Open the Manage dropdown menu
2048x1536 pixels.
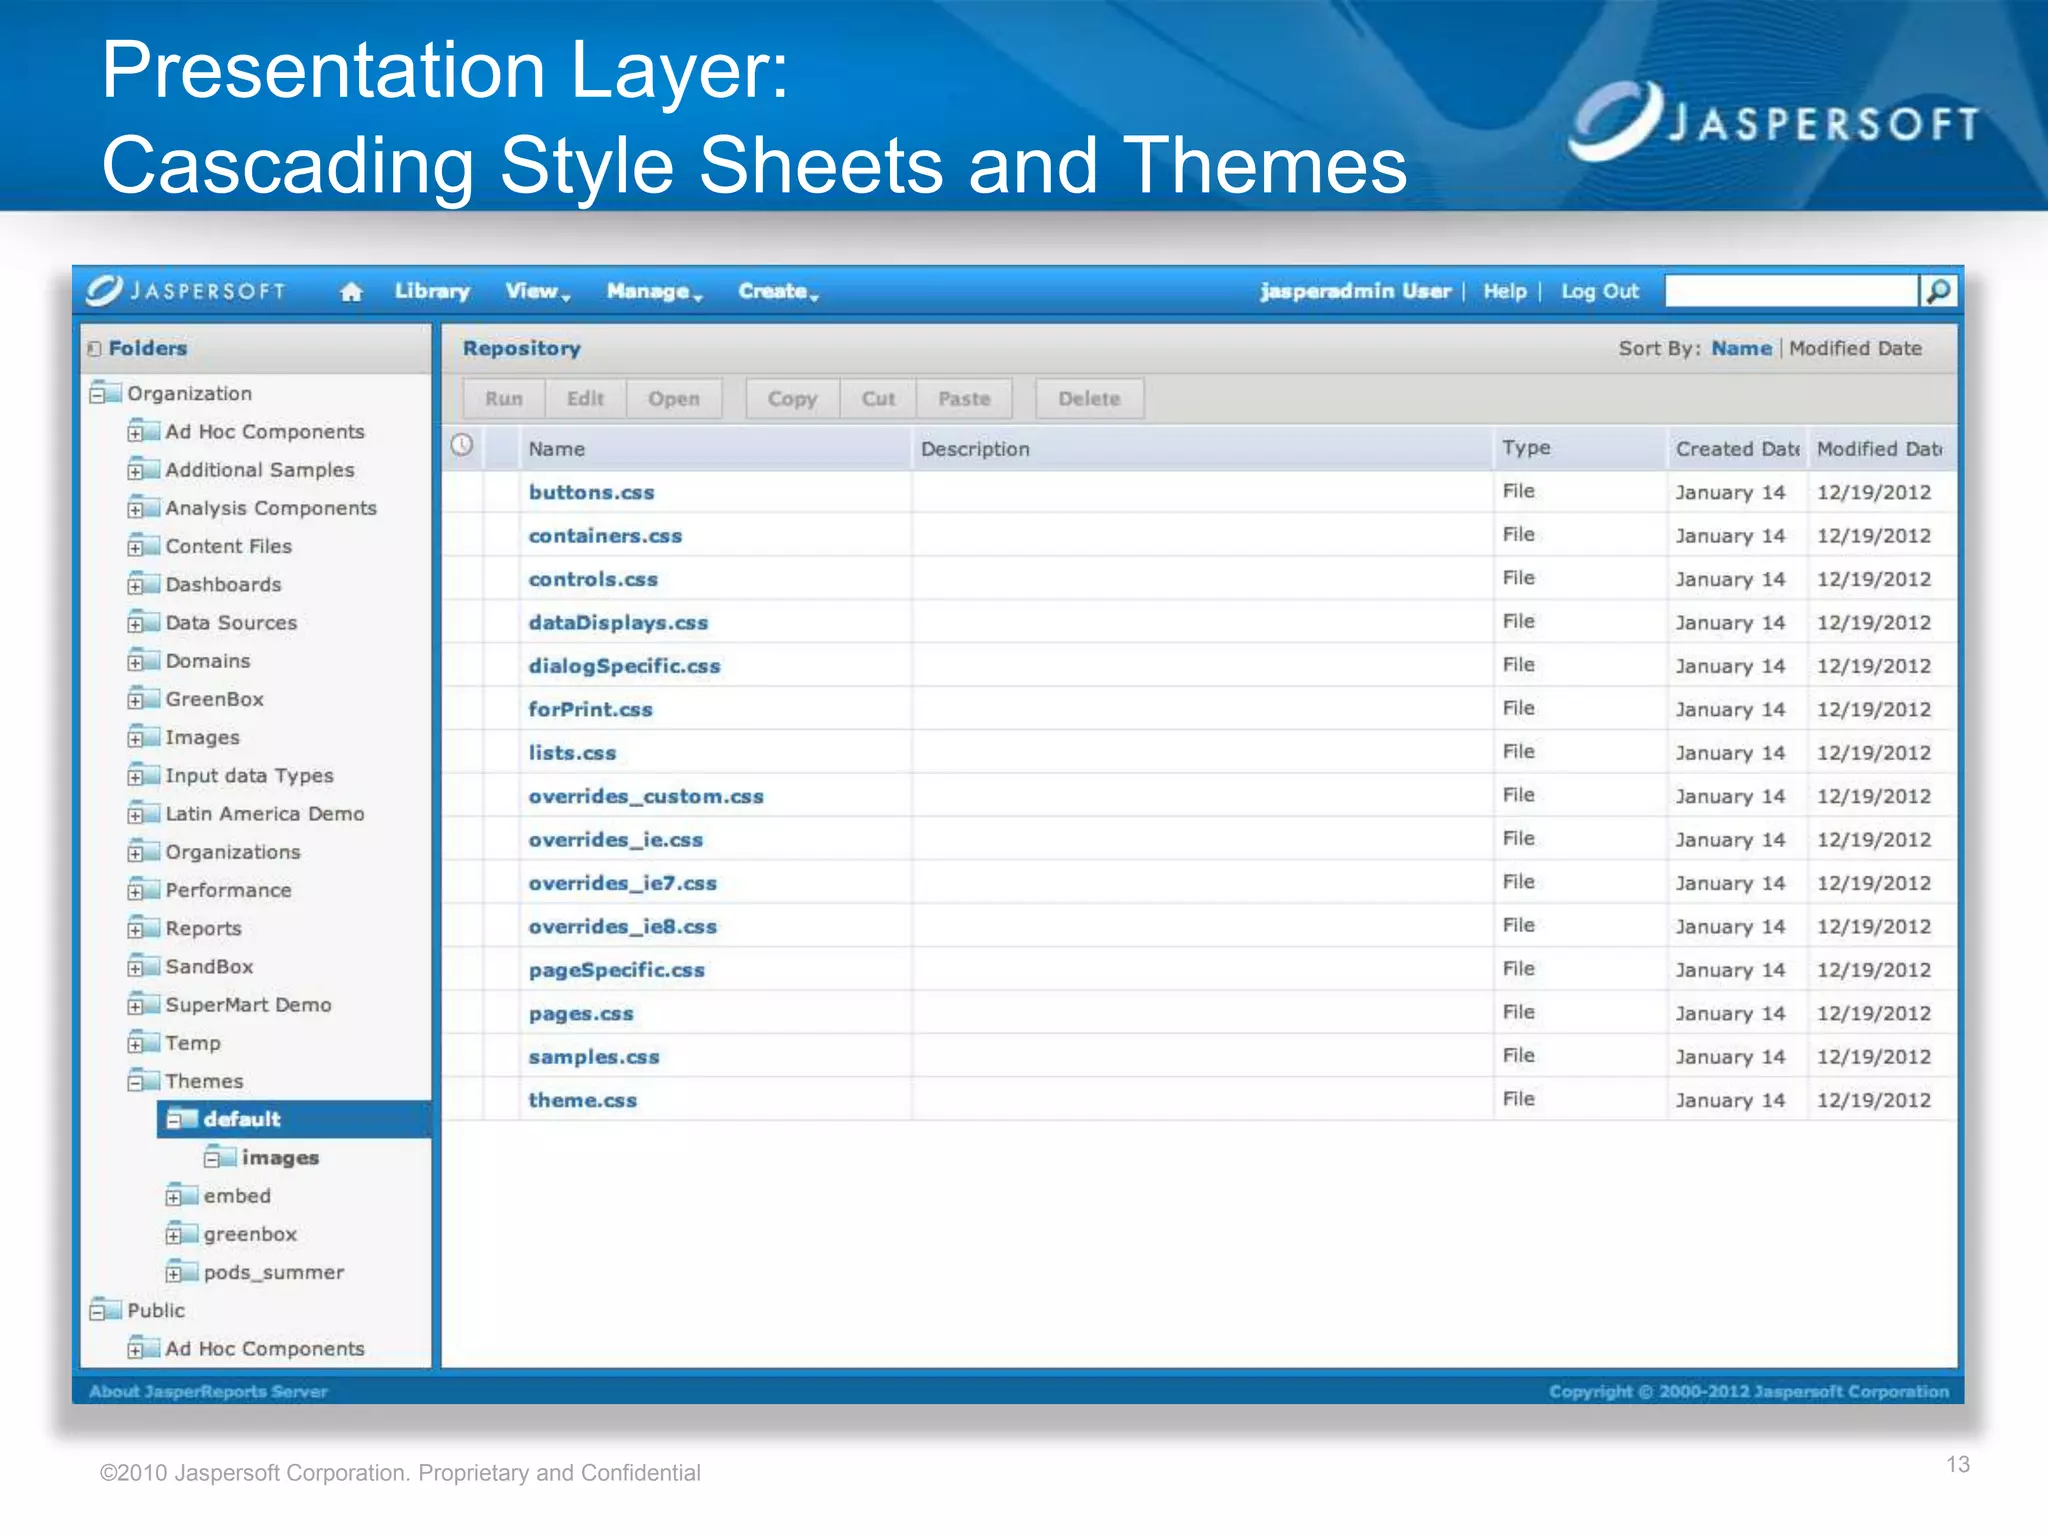[x=654, y=291]
